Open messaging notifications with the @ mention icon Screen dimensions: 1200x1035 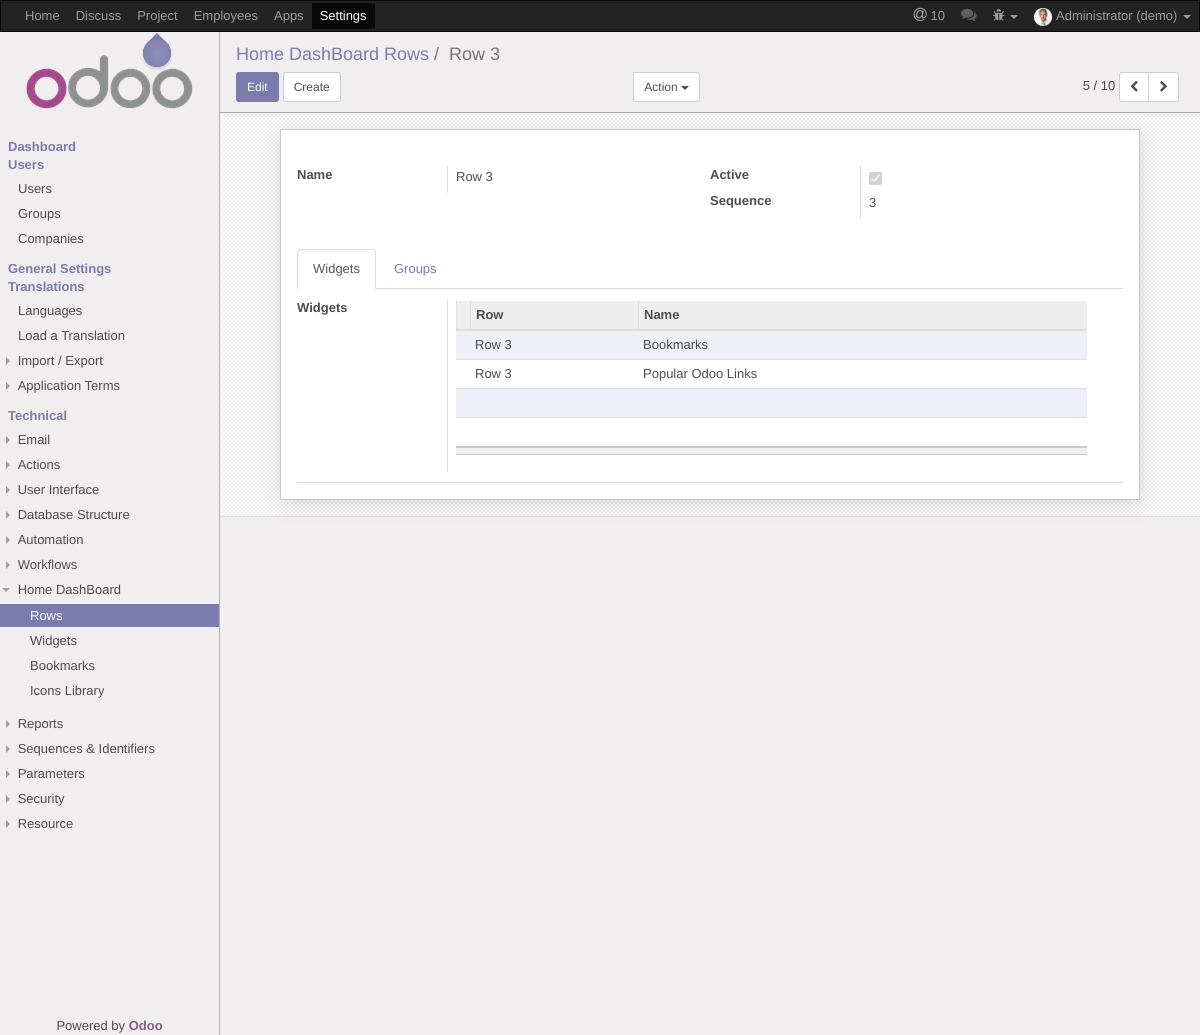(x=922, y=15)
